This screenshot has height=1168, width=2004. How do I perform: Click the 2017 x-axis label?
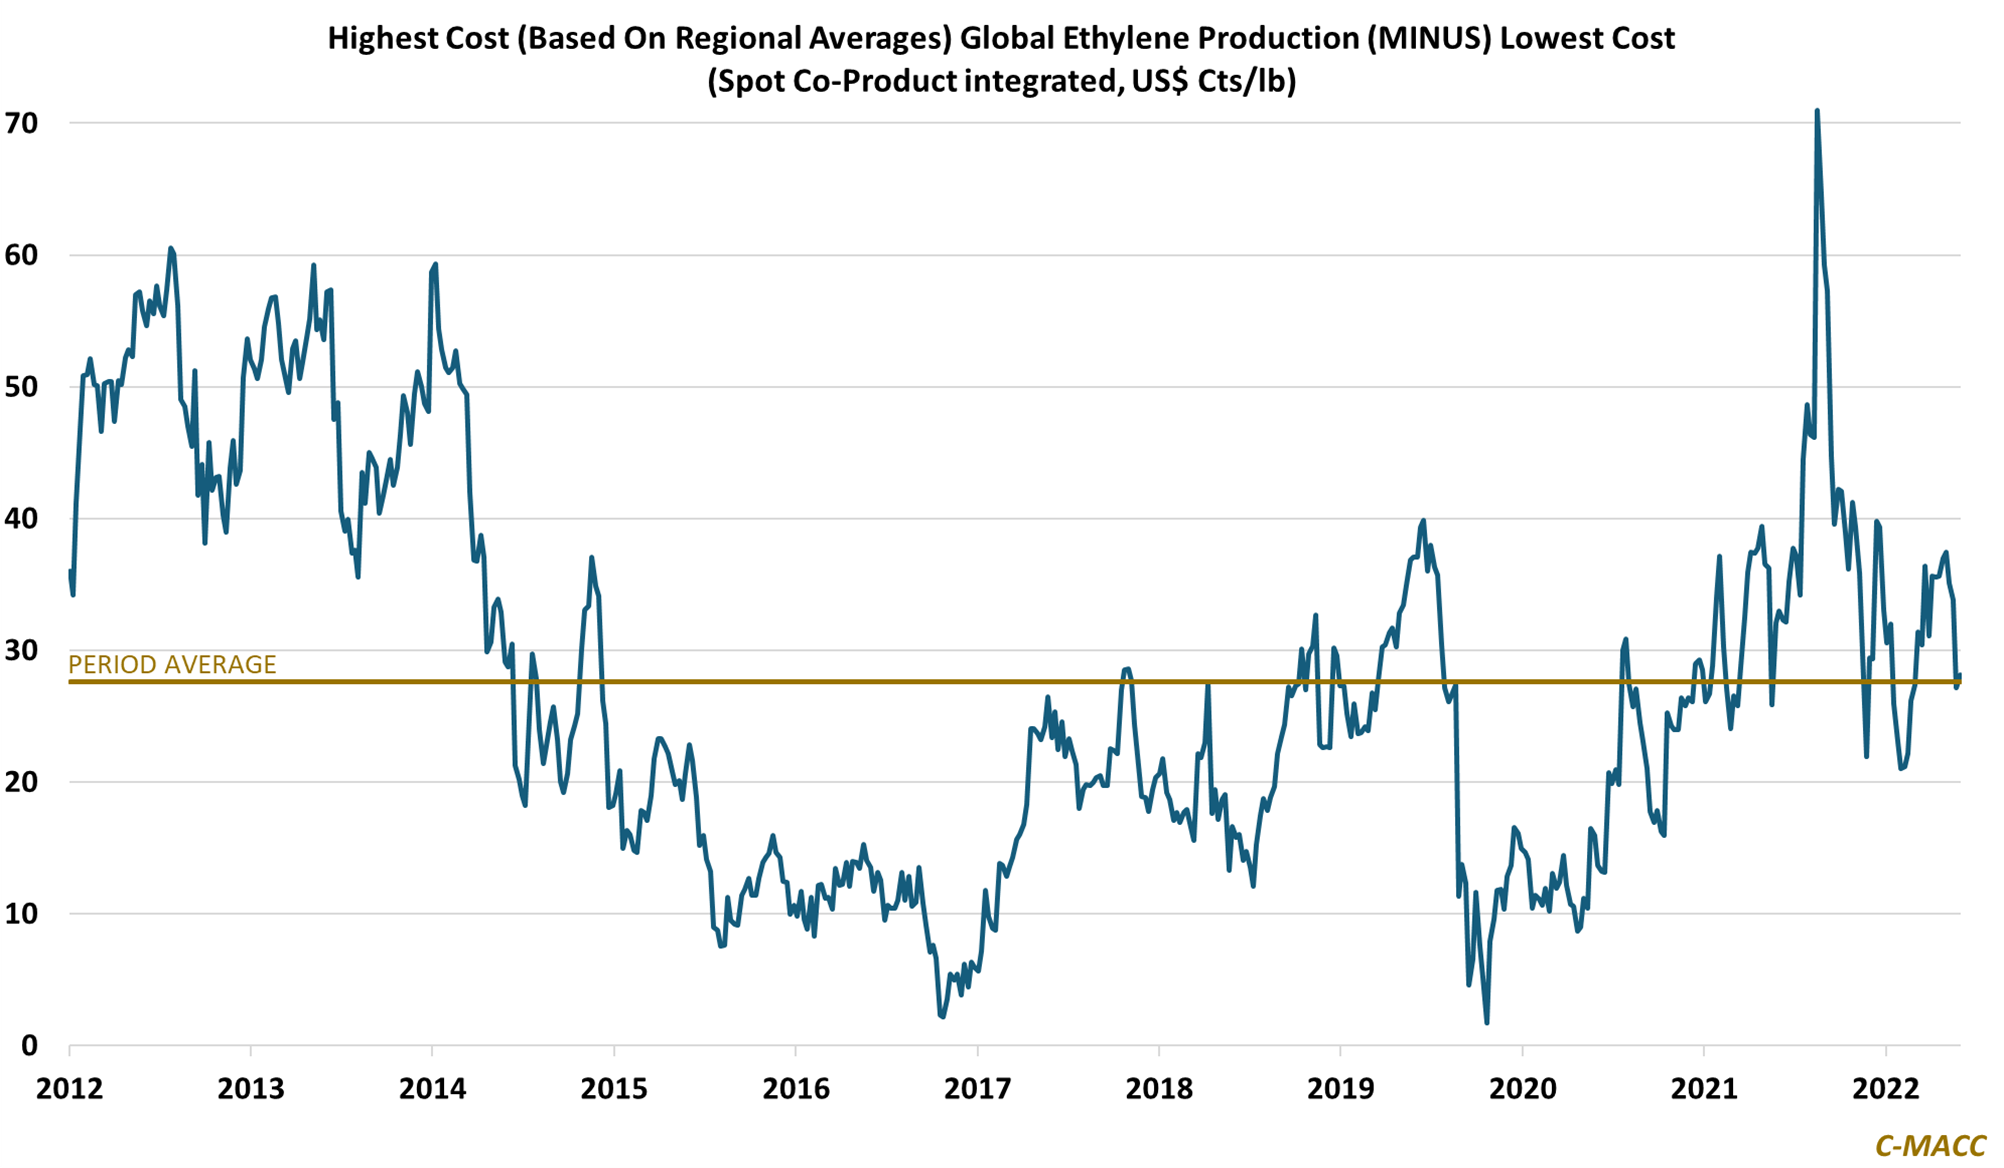[977, 1088]
